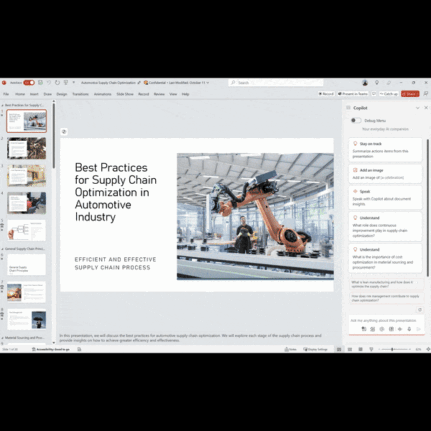Click the lightbulb icon in the title bar
The width and height of the screenshot is (431, 431).
377,82
